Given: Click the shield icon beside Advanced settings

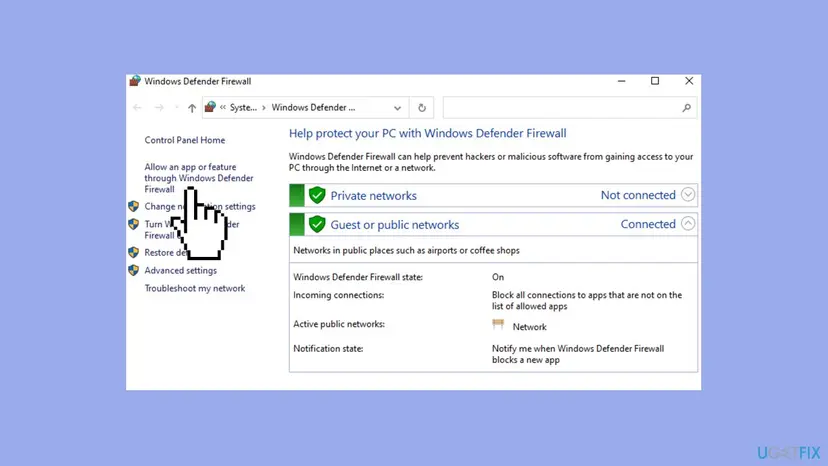Looking at the screenshot, I should click(x=133, y=270).
